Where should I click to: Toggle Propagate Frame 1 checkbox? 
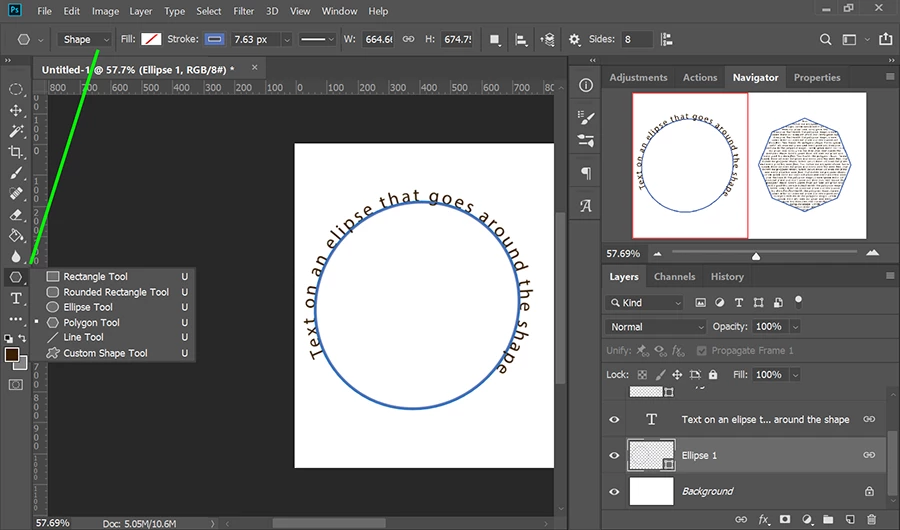tap(701, 350)
